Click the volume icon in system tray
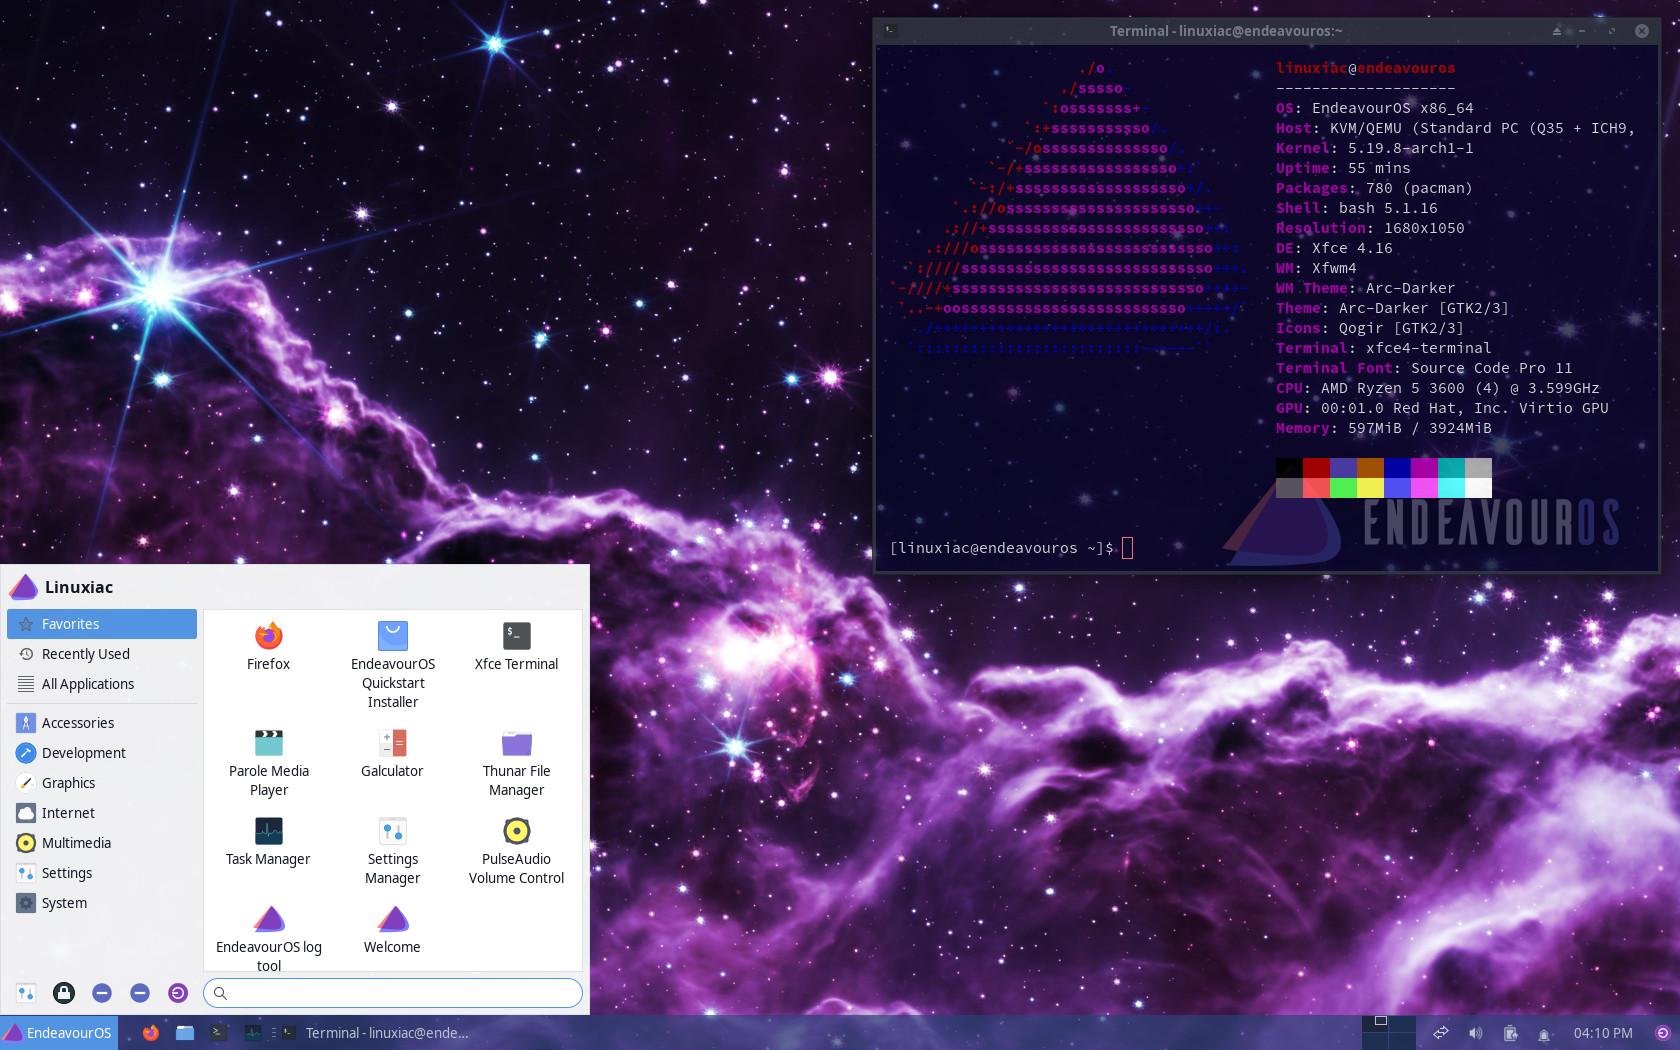The image size is (1680, 1050). [1476, 1033]
